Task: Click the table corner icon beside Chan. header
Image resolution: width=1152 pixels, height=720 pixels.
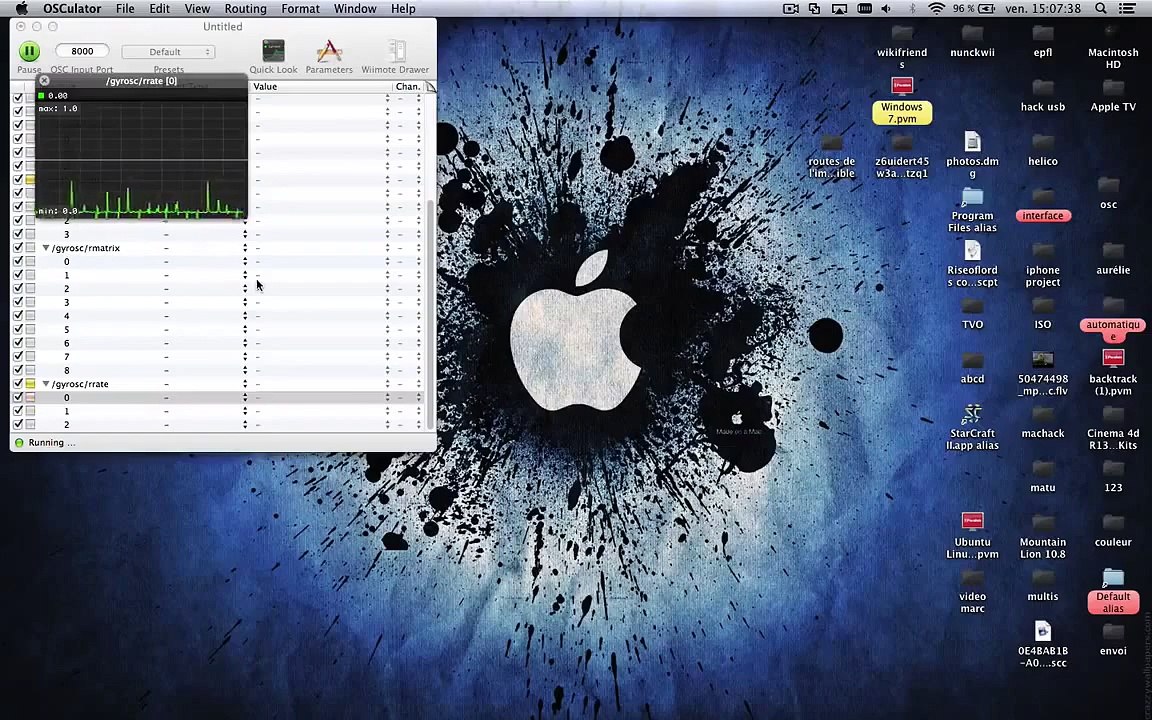Action: (x=431, y=87)
